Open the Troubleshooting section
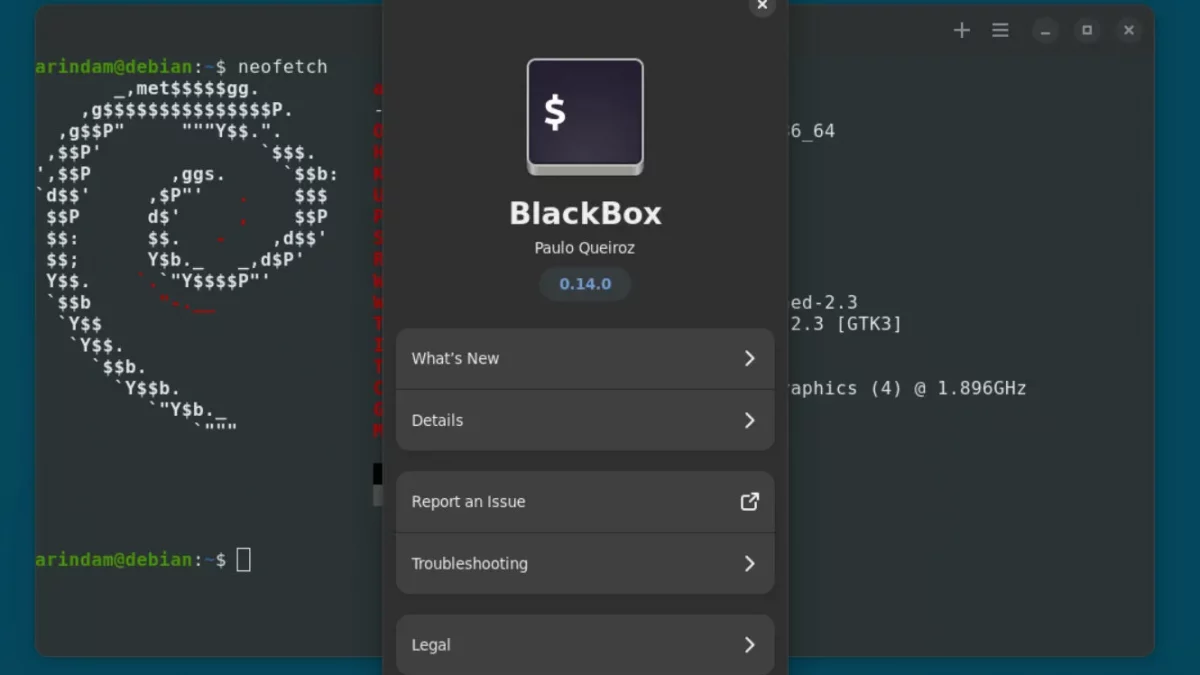 [585, 563]
